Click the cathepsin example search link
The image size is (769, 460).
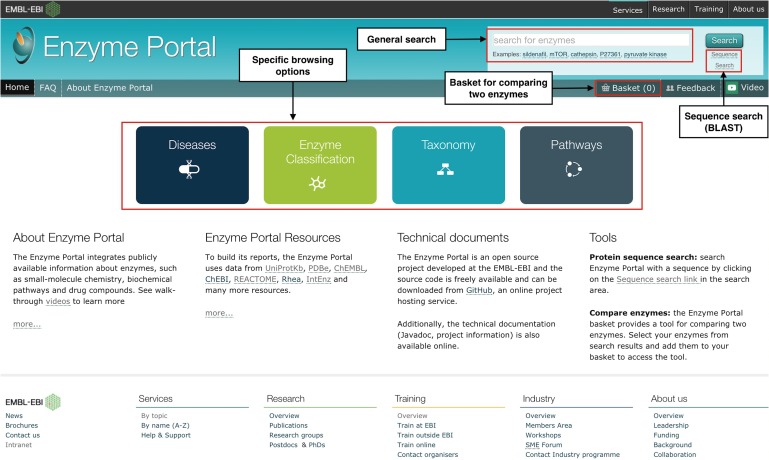tap(584, 54)
